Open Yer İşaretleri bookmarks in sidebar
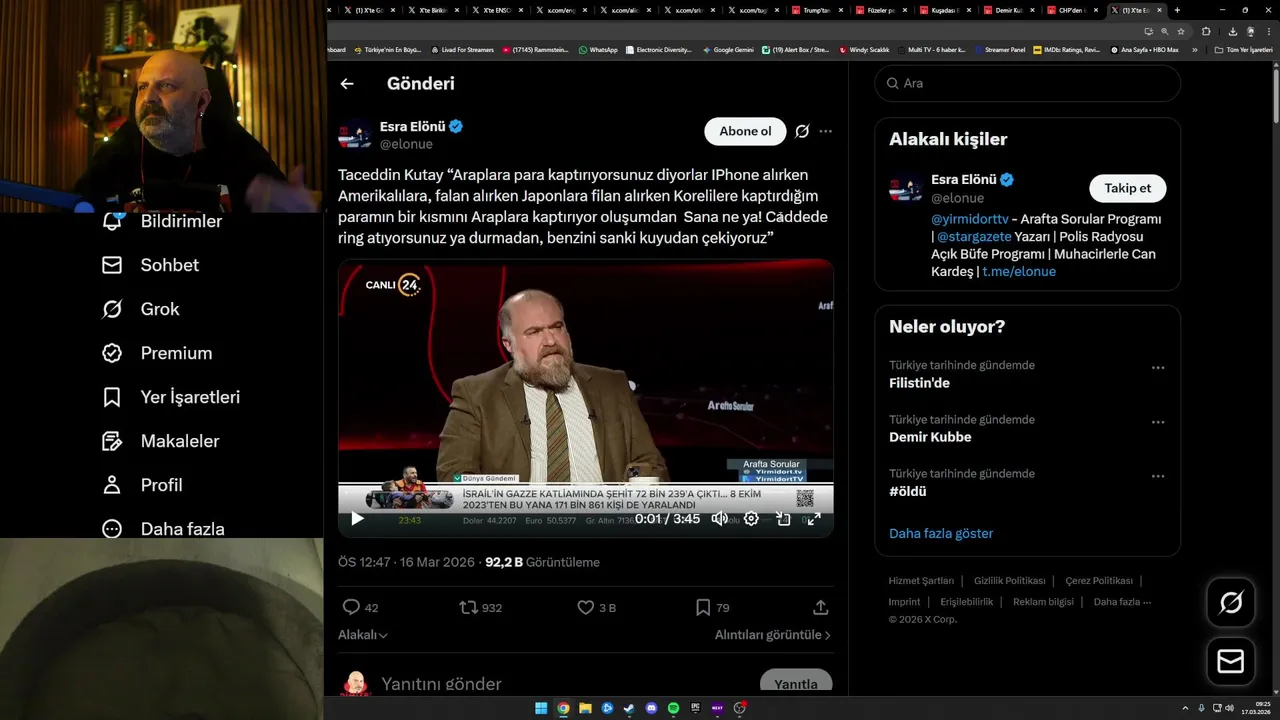The image size is (1280, 720). (x=171, y=397)
